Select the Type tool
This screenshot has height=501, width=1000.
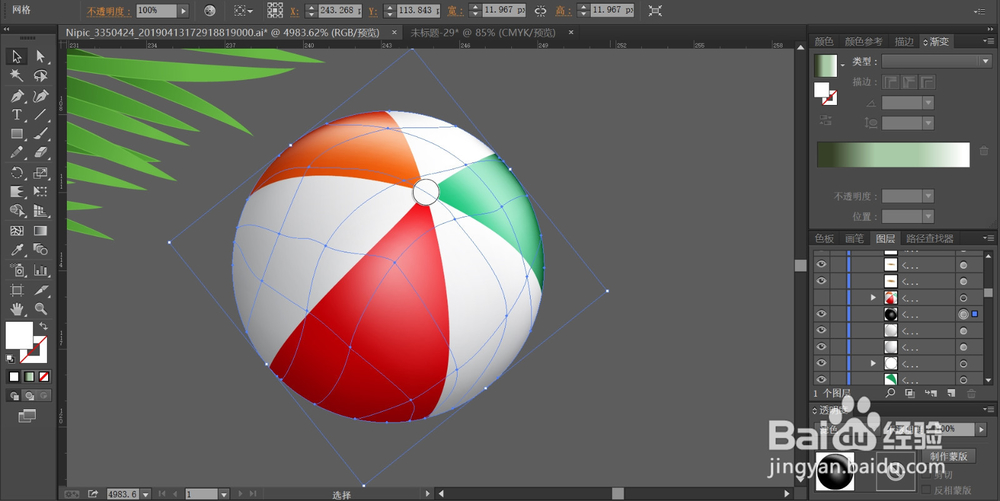[17, 115]
